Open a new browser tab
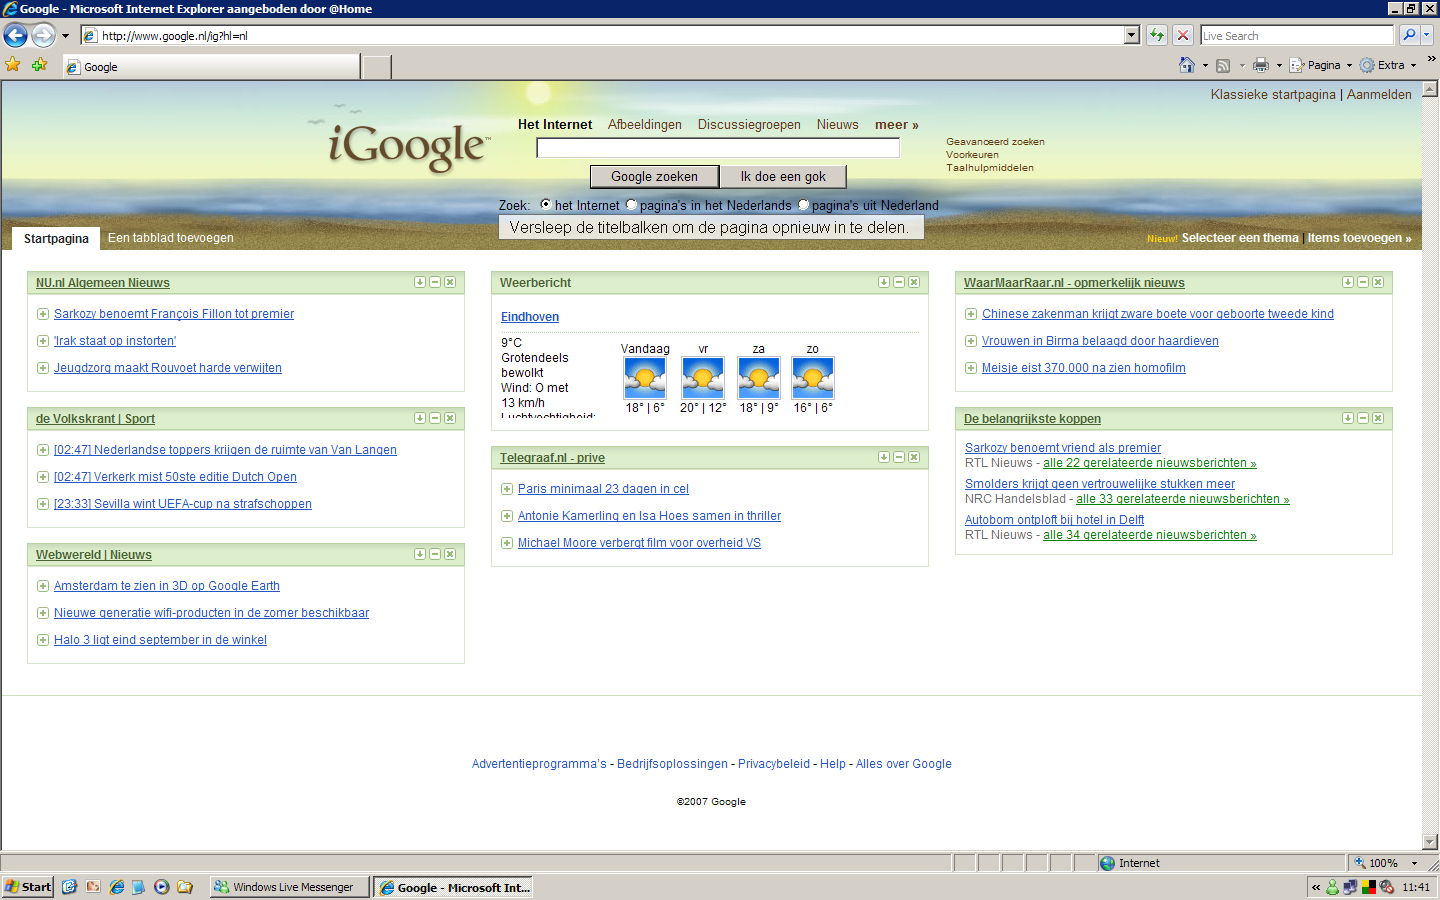The height and width of the screenshot is (900, 1440). 376,67
